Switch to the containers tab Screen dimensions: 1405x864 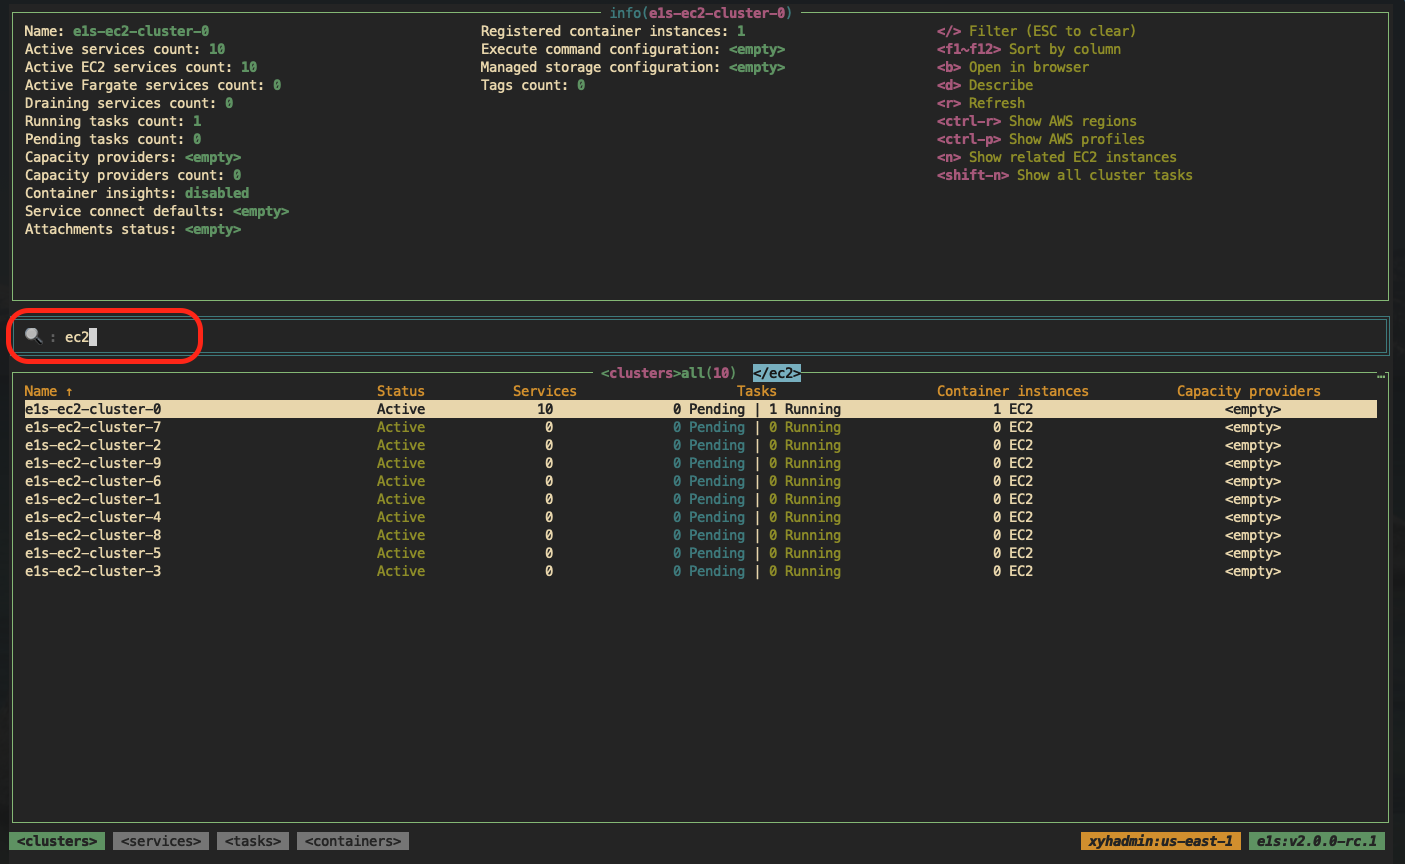pyautogui.click(x=353, y=841)
